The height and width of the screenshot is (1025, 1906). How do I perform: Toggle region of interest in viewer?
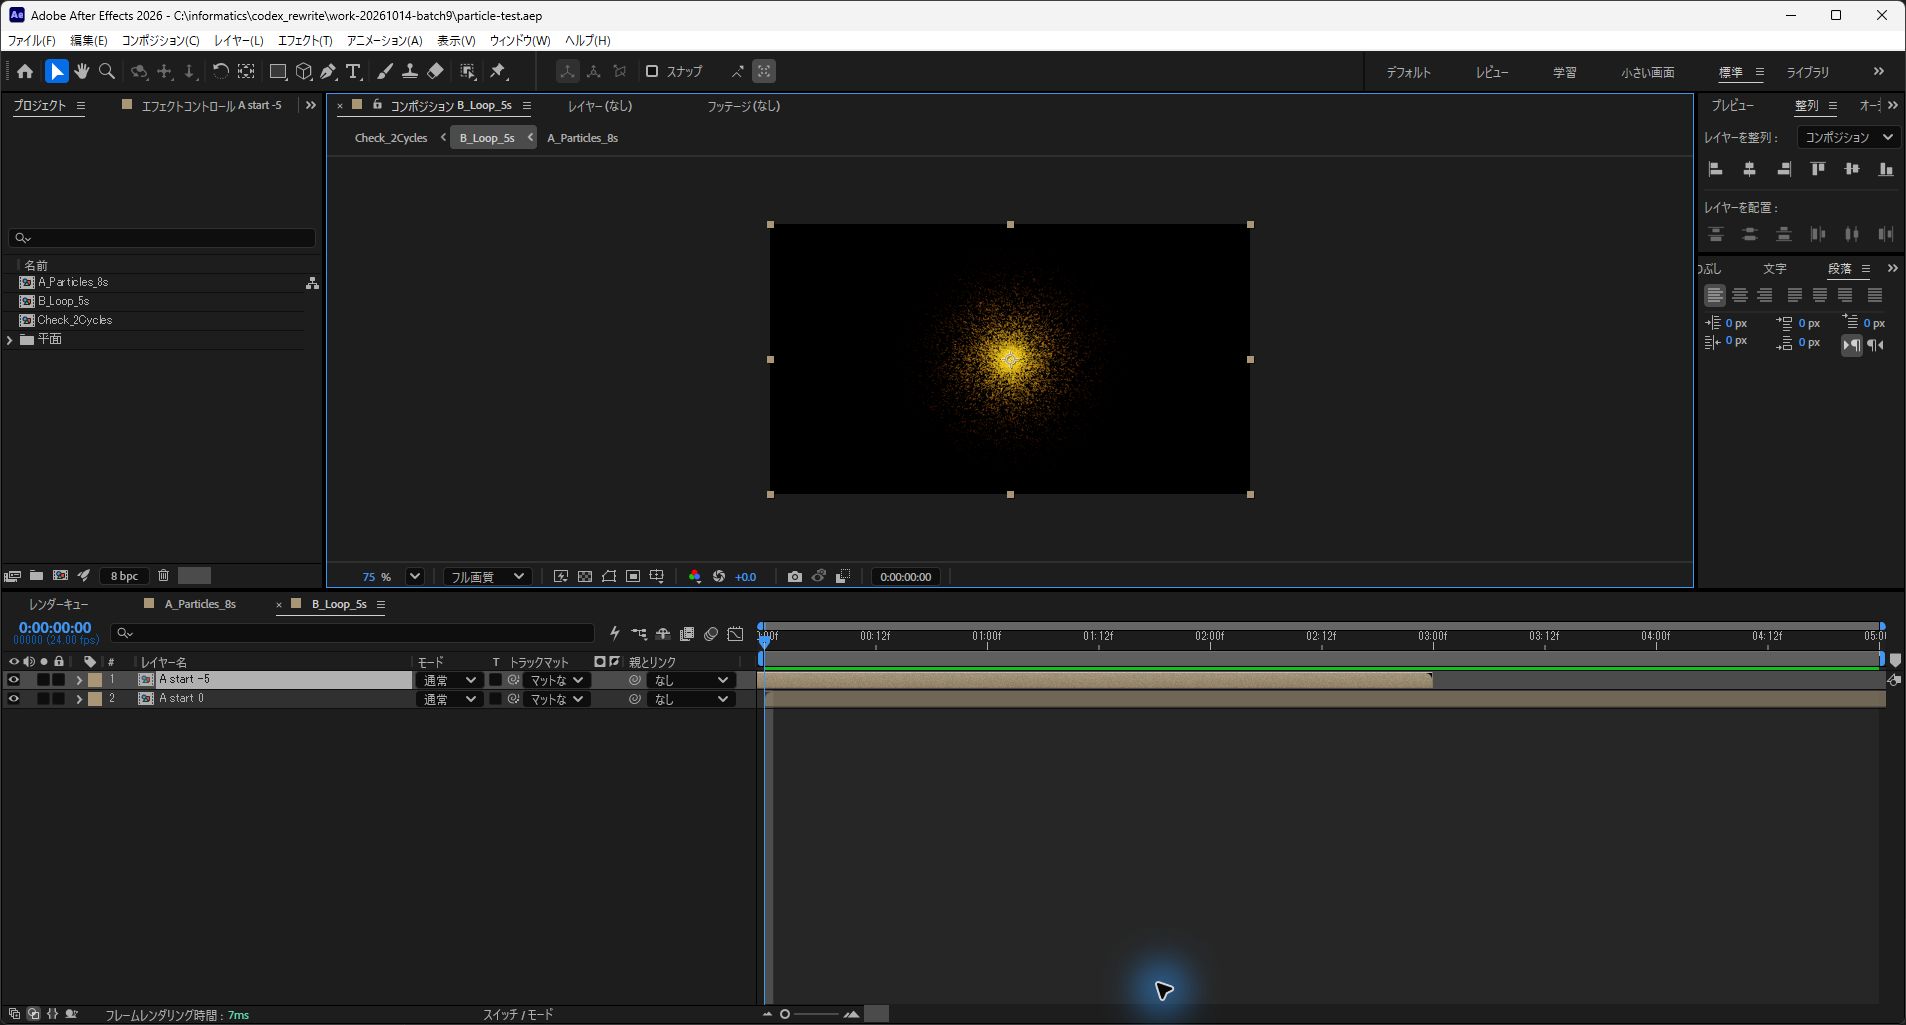coord(633,576)
